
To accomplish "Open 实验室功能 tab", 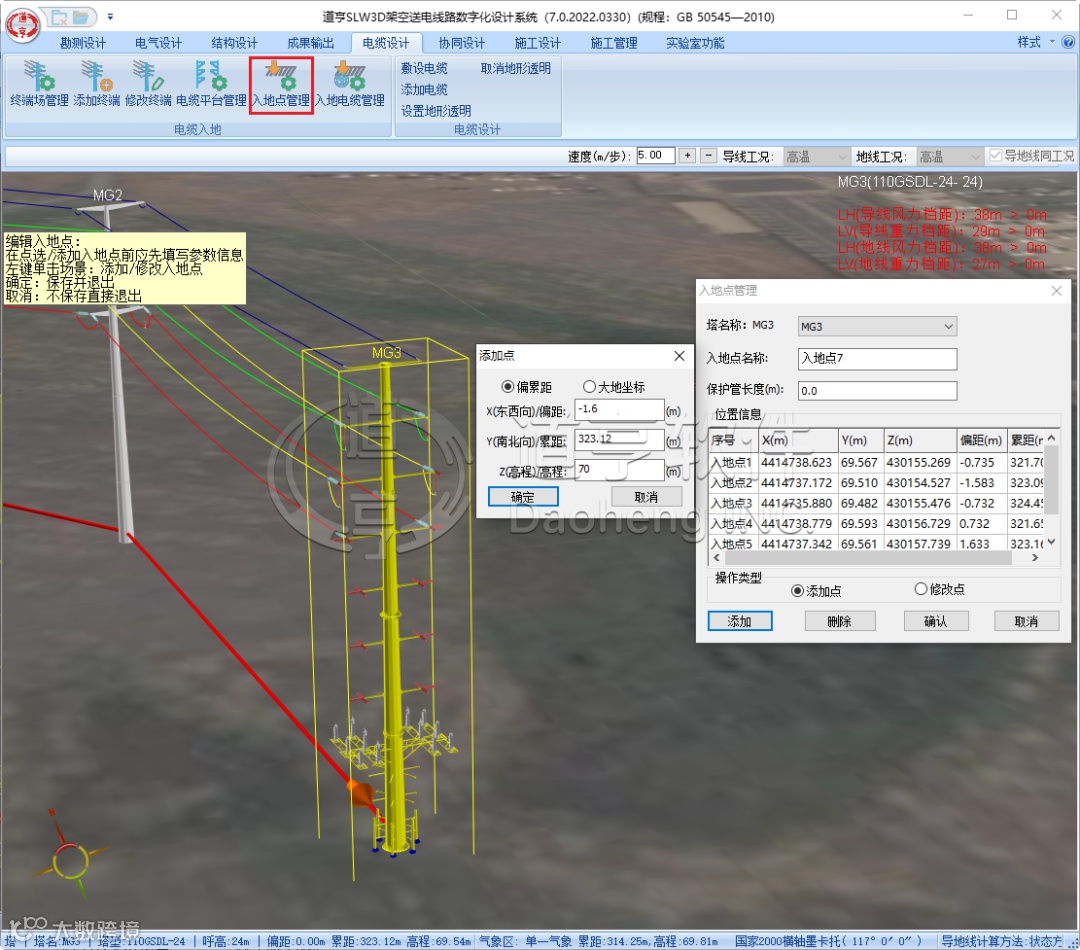I will (695, 43).
